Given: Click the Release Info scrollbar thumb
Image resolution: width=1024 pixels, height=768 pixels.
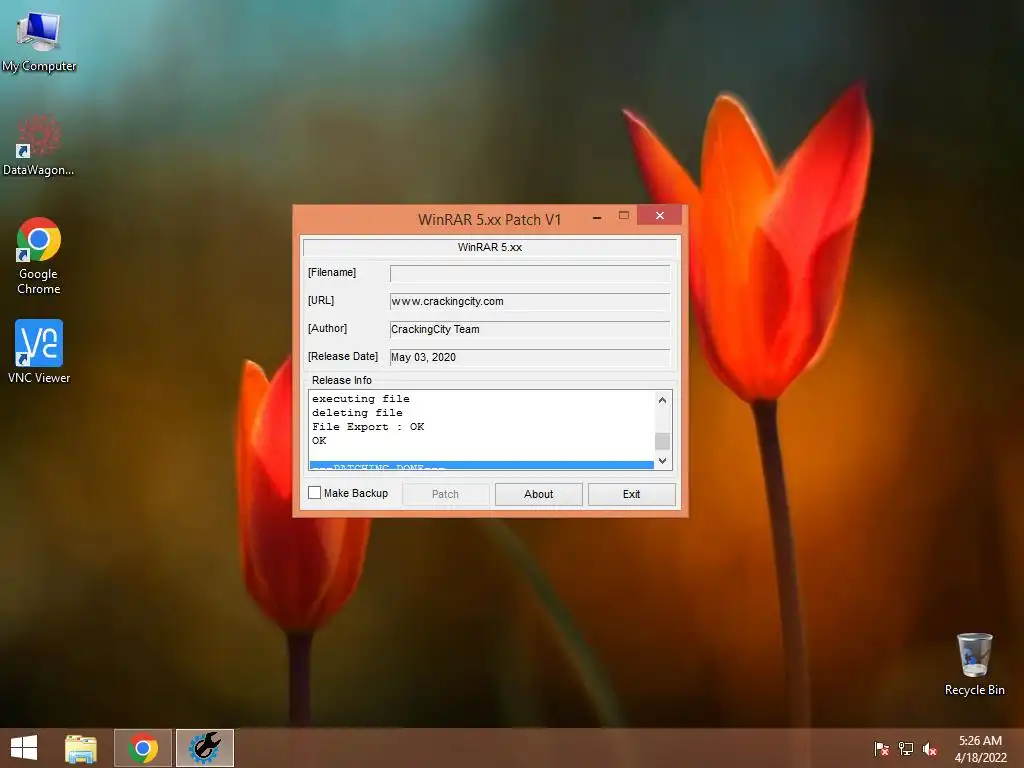Looking at the screenshot, I should pos(662,441).
